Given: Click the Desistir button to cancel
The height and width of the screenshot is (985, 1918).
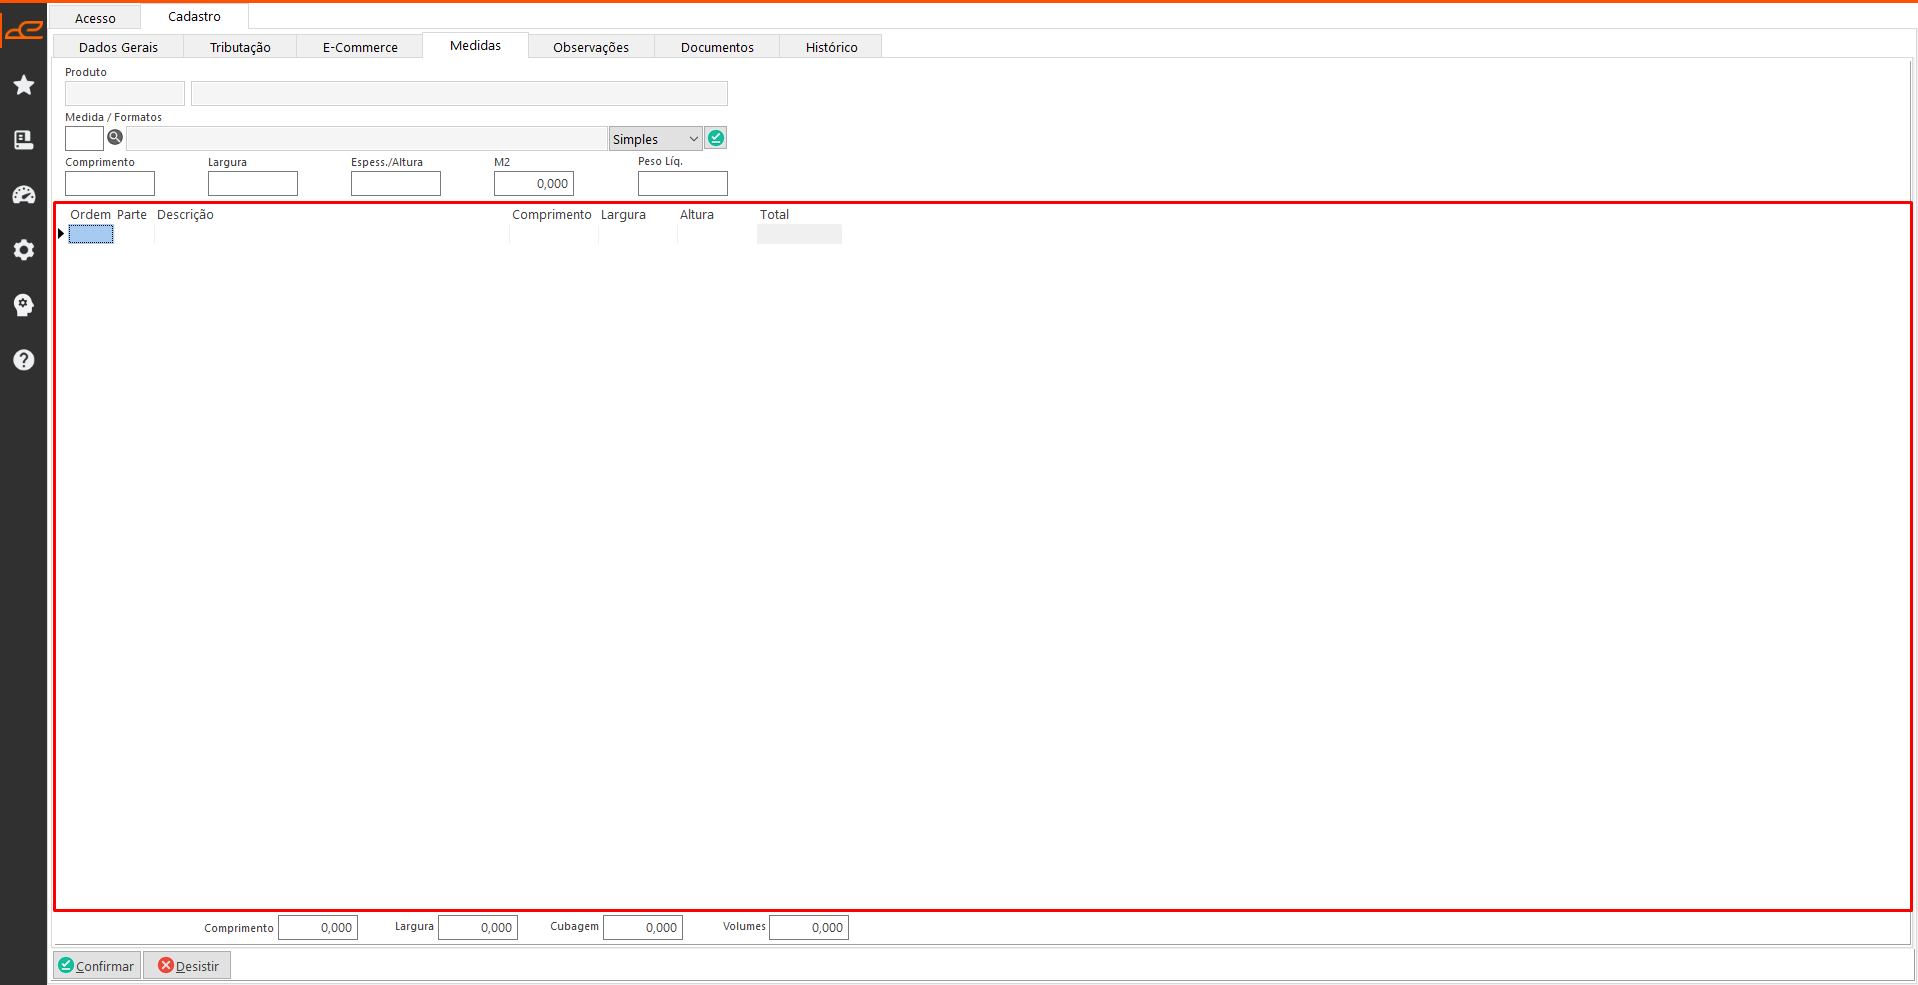Looking at the screenshot, I should 188,966.
